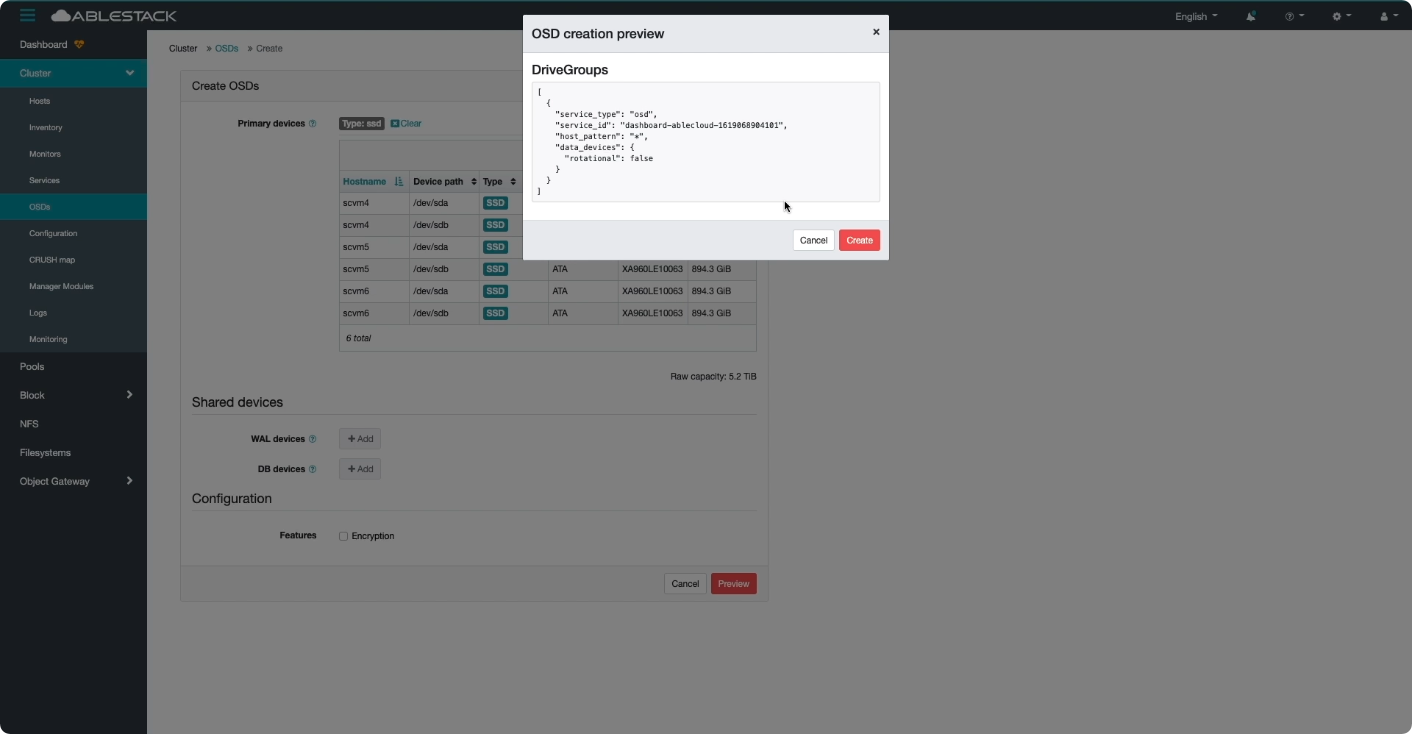Click the Cluster breadcrumb
This screenshot has height=734, width=1412.
click(183, 48)
